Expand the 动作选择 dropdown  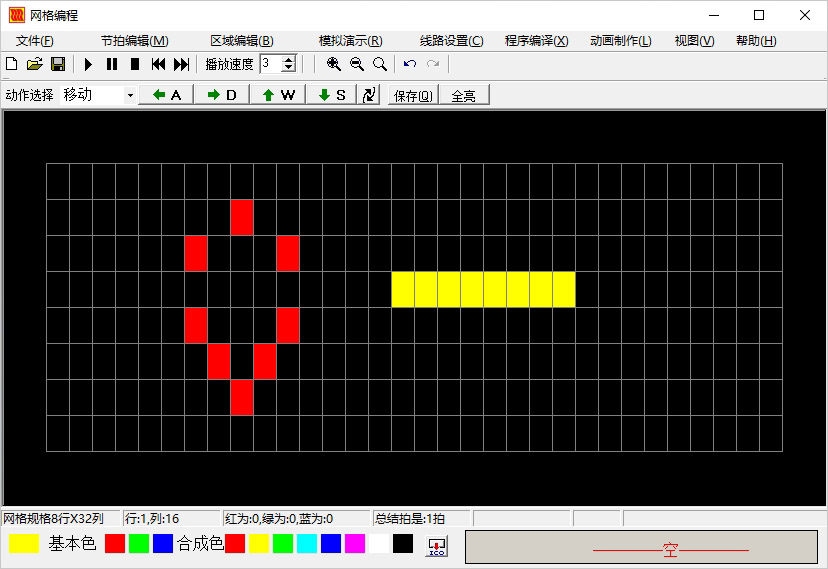click(x=130, y=95)
